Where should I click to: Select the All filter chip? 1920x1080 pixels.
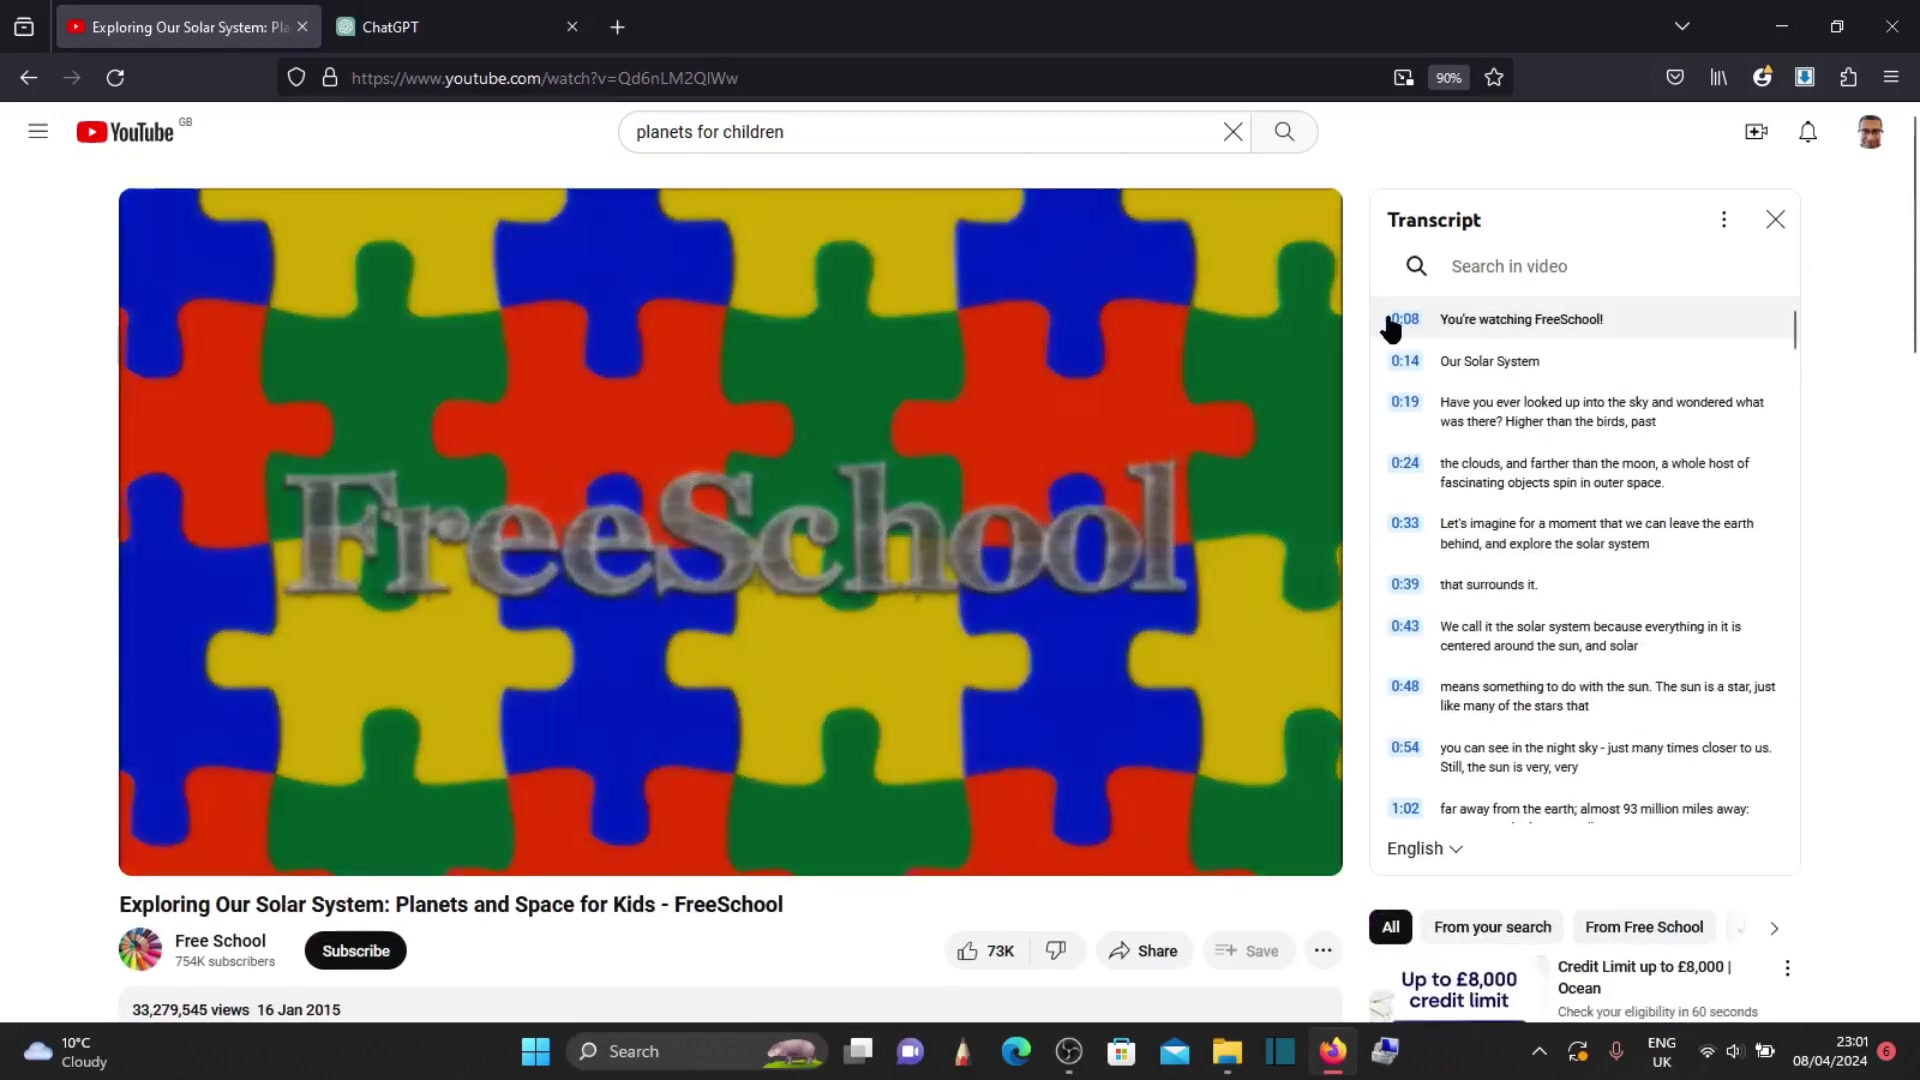(x=1390, y=928)
